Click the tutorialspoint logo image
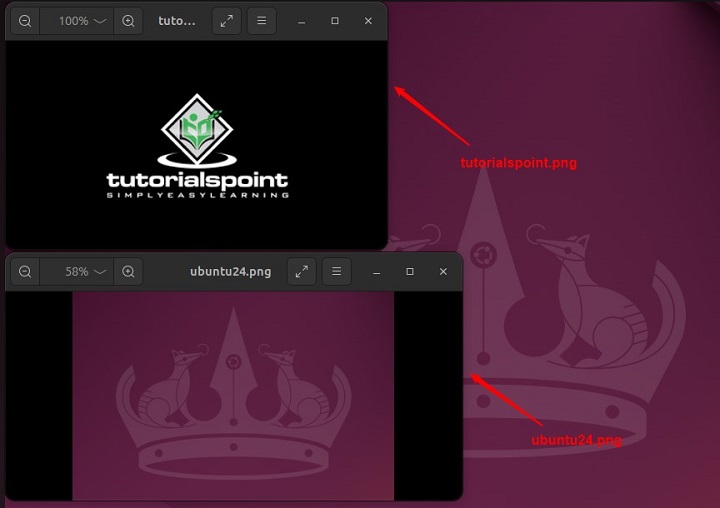Viewport: 720px width, 508px height. pyautogui.click(x=197, y=146)
